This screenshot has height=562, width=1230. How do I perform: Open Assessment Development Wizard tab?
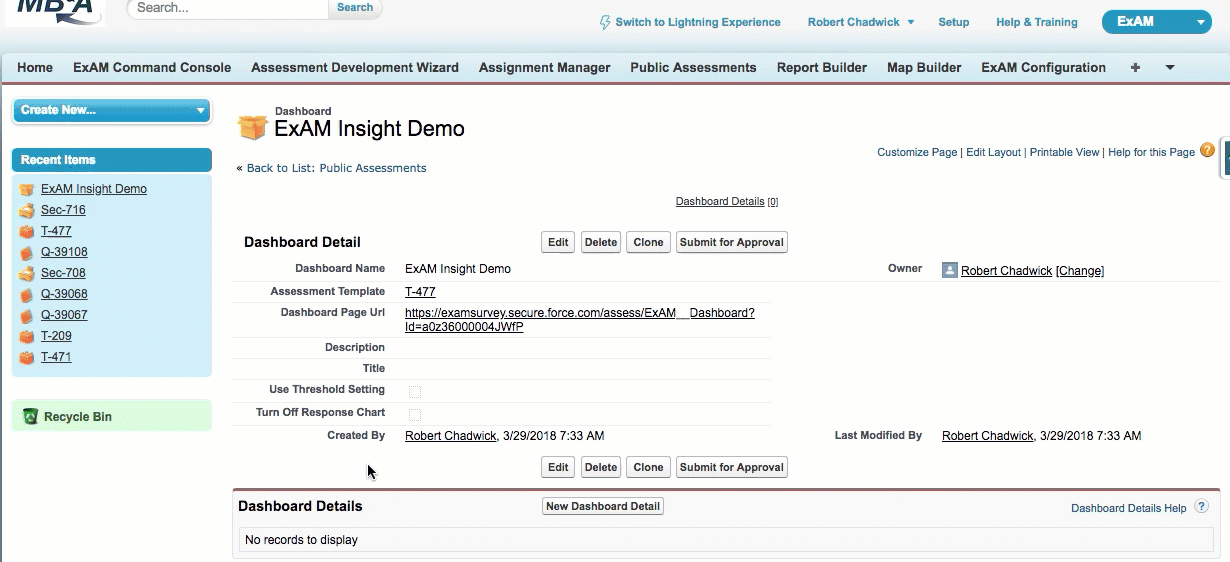tap(355, 68)
